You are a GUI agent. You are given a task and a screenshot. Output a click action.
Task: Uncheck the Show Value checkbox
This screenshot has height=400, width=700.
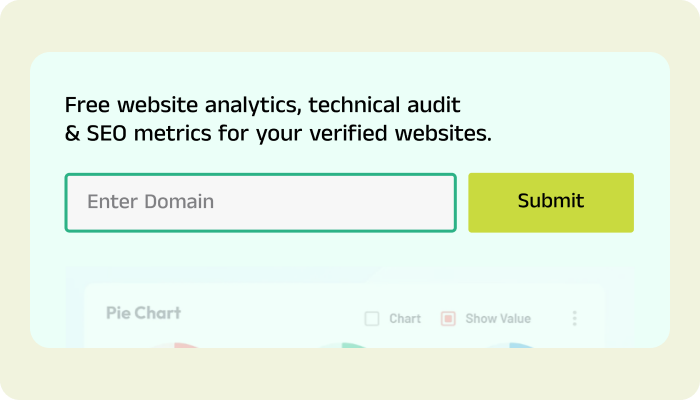pos(448,319)
